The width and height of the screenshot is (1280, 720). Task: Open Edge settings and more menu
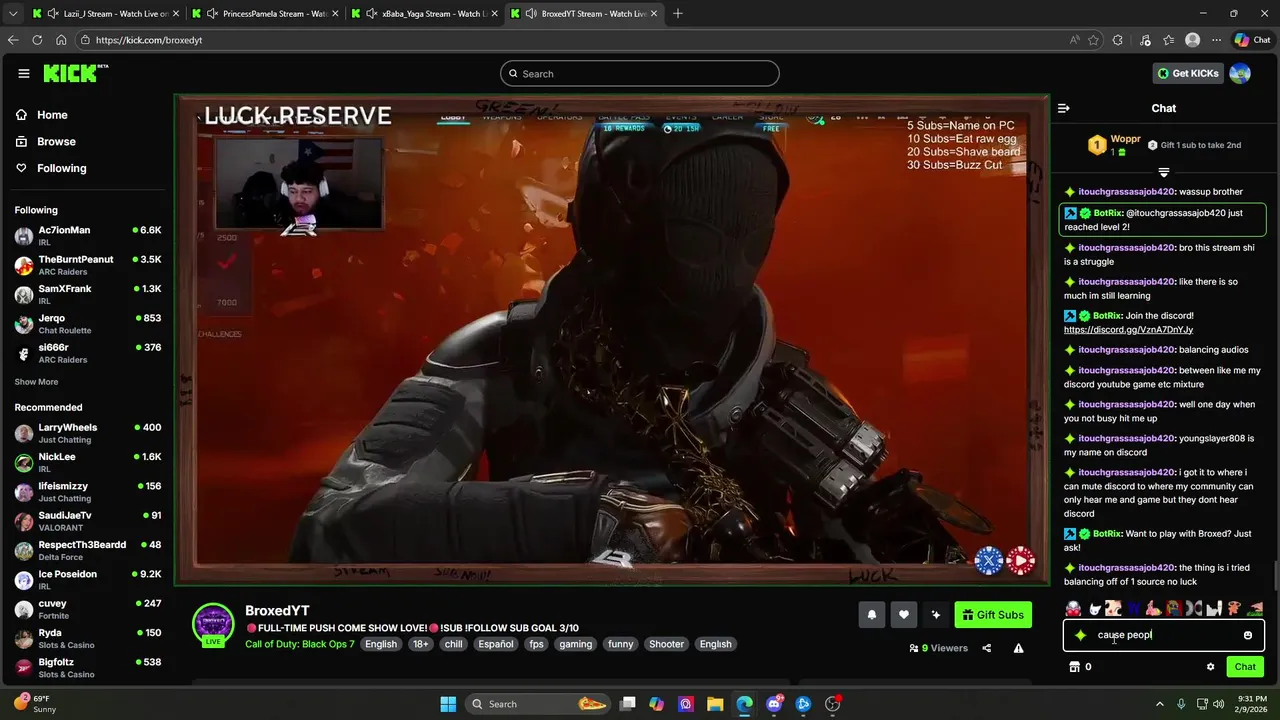point(1217,40)
